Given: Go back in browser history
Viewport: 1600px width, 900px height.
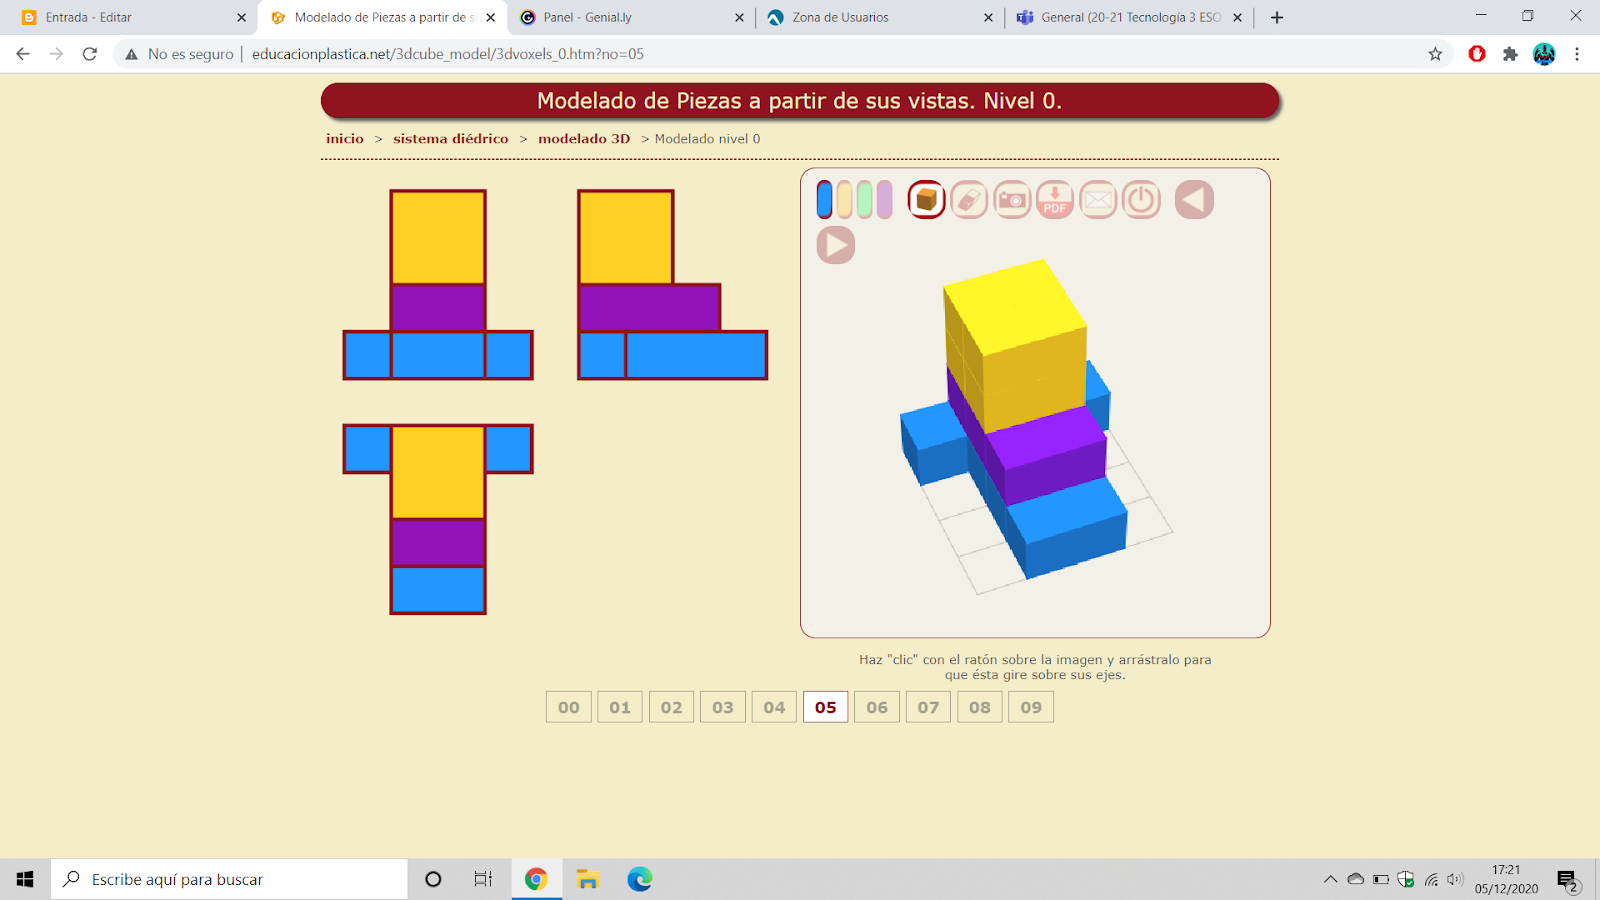Looking at the screenshot, I should [23, 54].
